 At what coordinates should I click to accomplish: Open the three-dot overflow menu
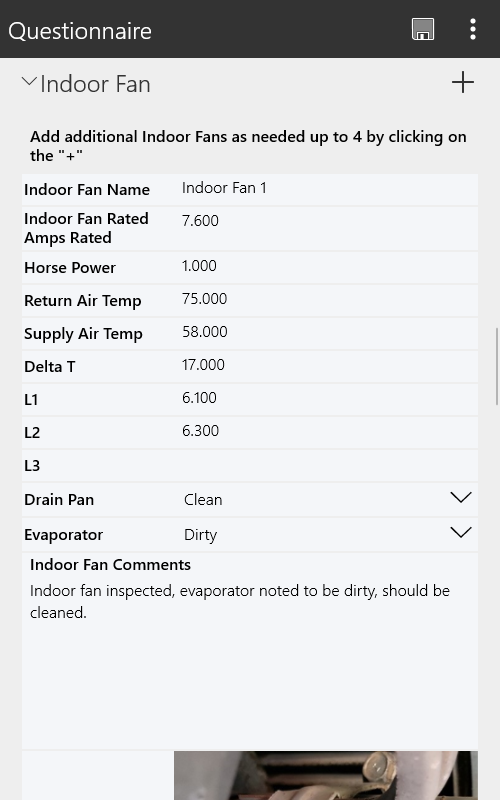(473, 29)
